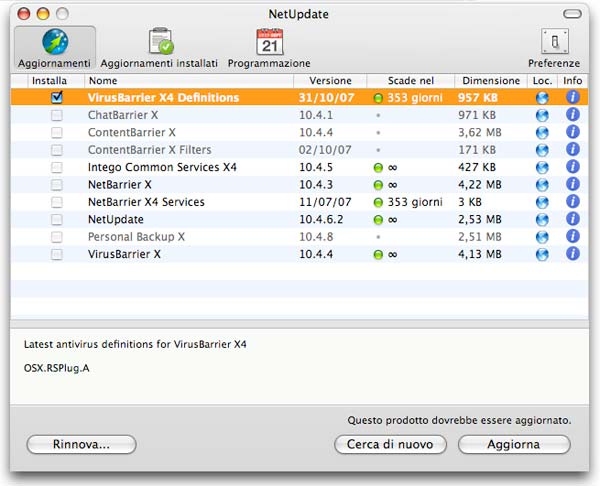This screenshot has height=486, width=600.
Task: Open Preferenze from the toolbar
Action: pos(554,47)
